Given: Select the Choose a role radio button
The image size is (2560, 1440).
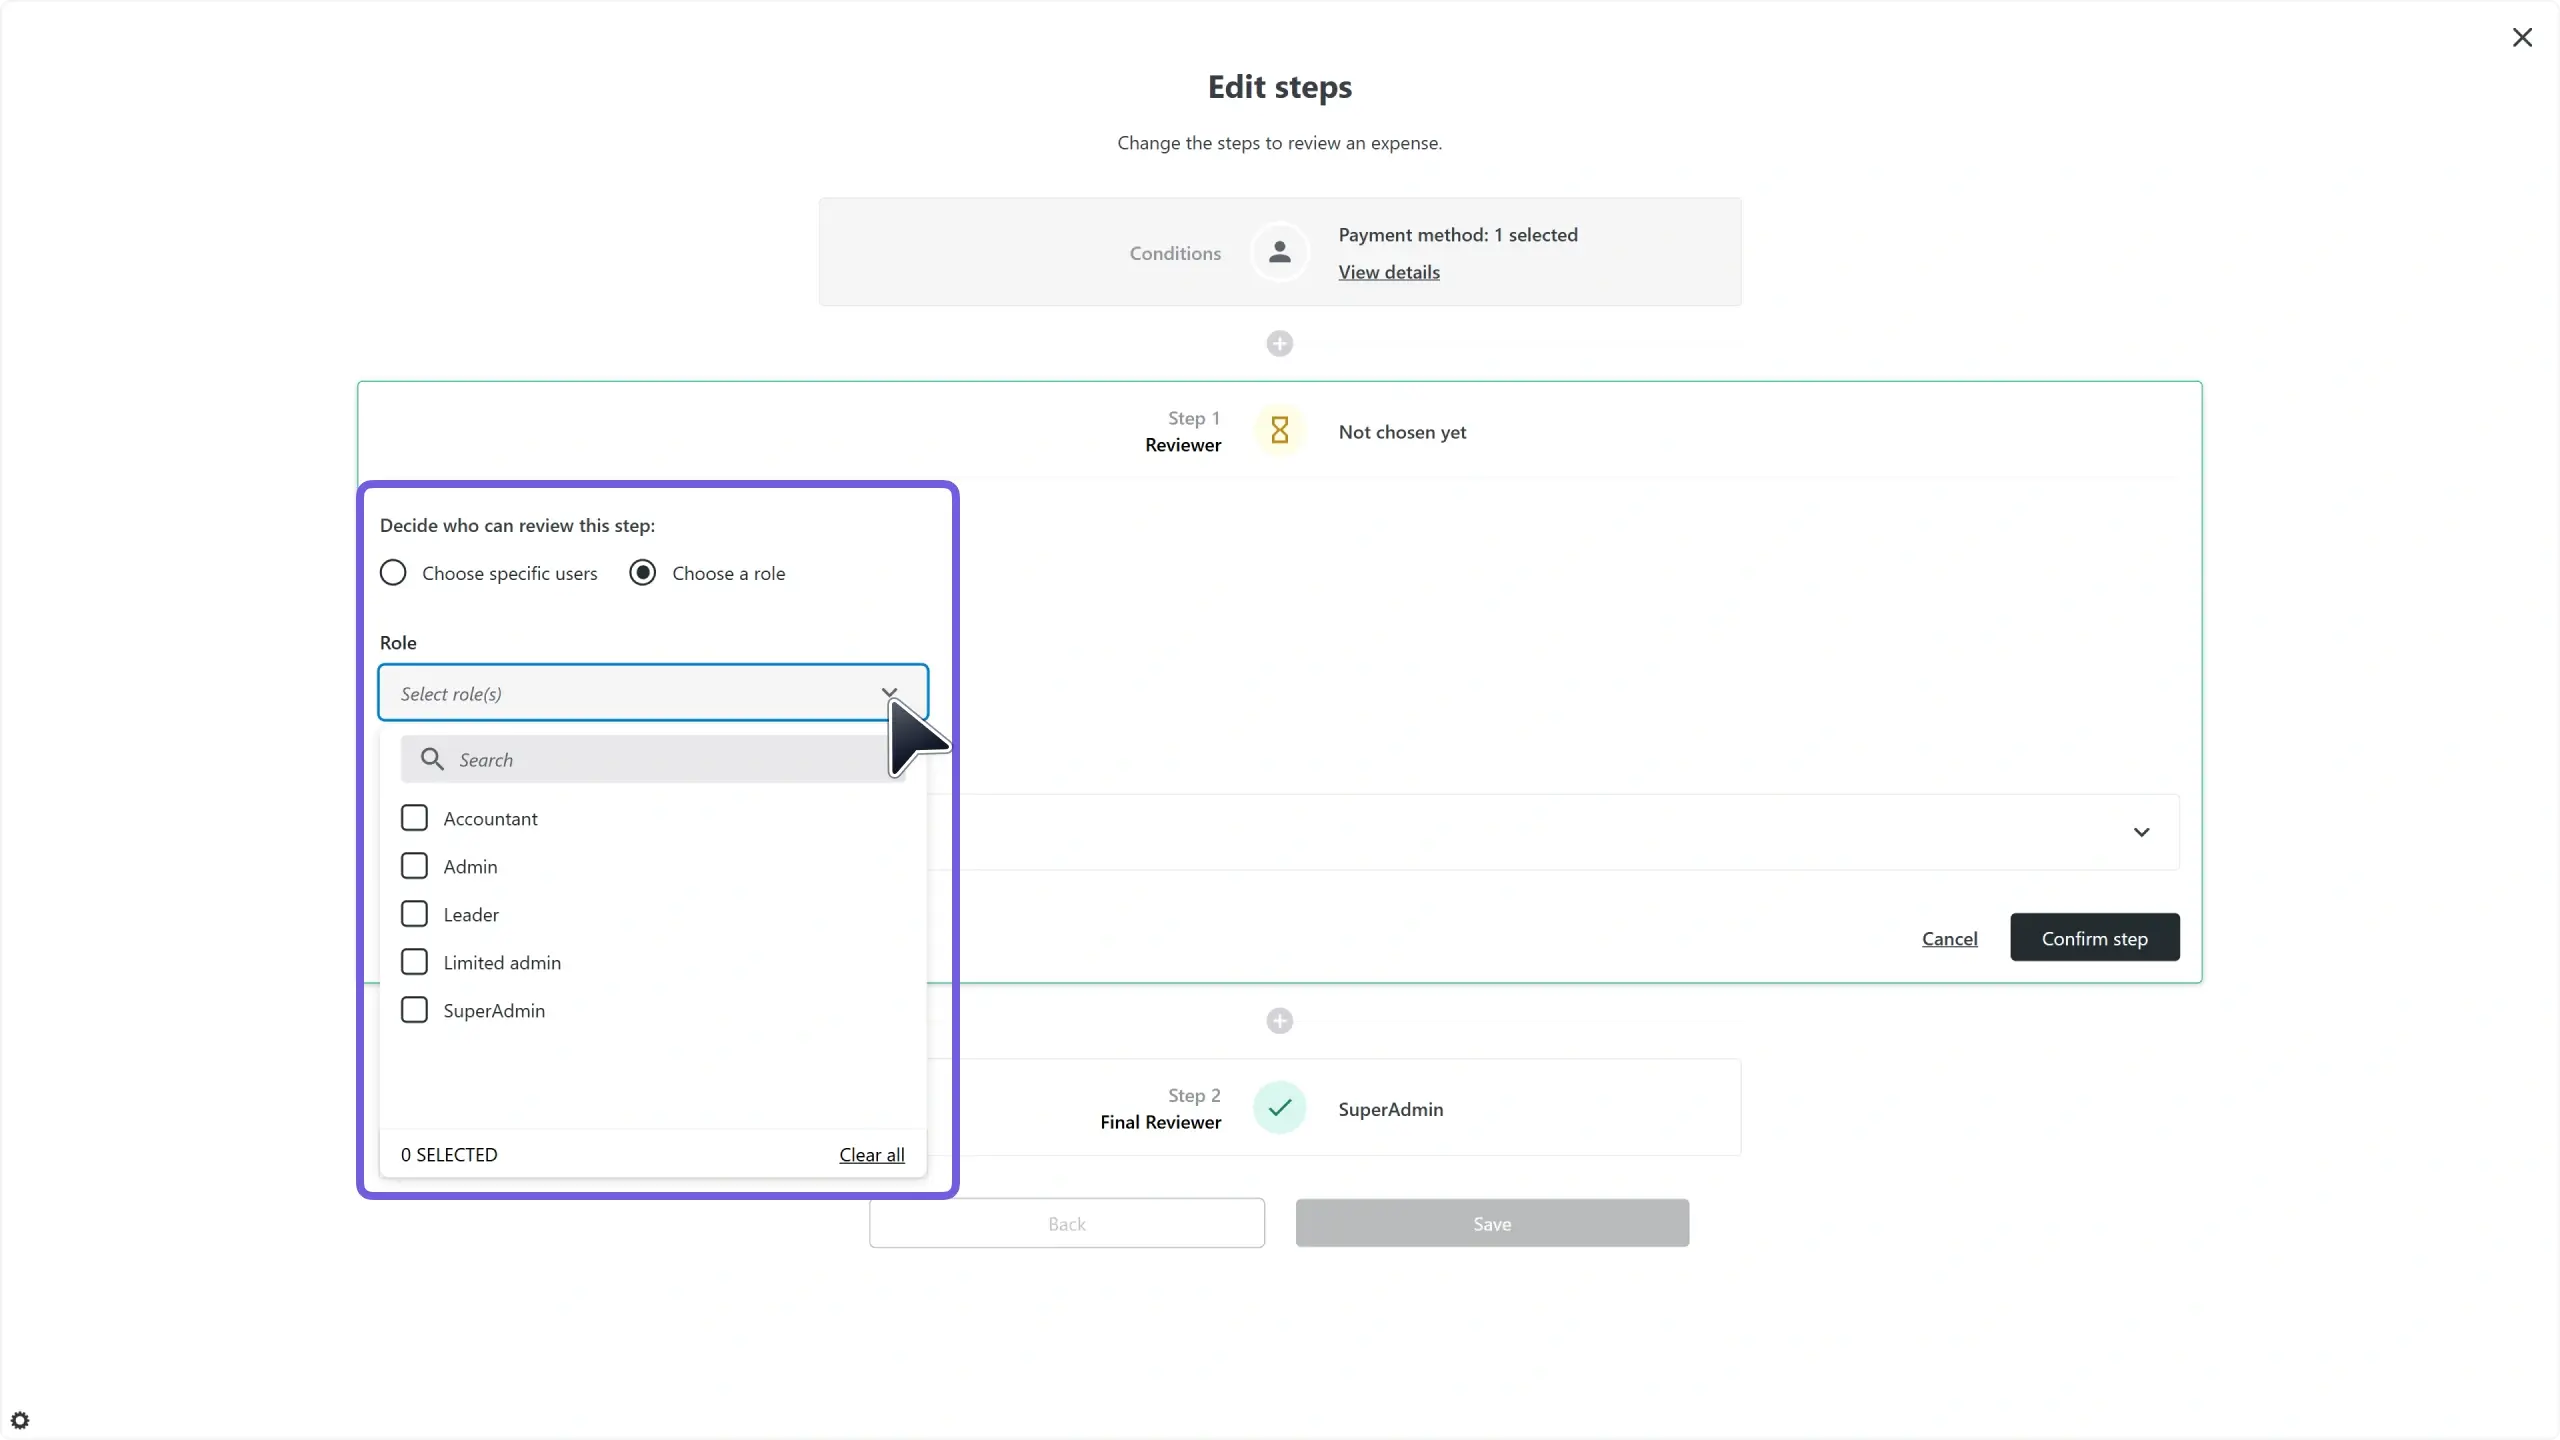Looking at the screenshot, I should 643,573.
